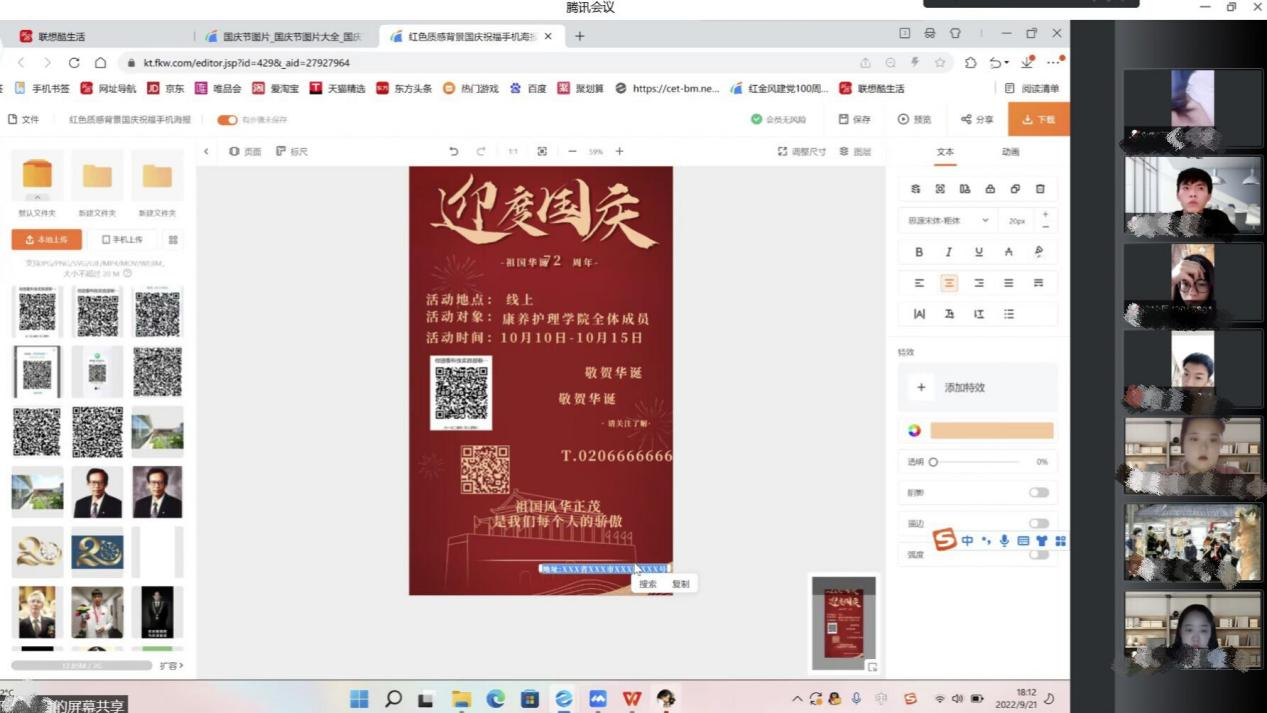Open Windows taskbar search
Image resolution: width=1267 pixels, height=713 pixels.
pyautogui.click(x=393, y=699)
